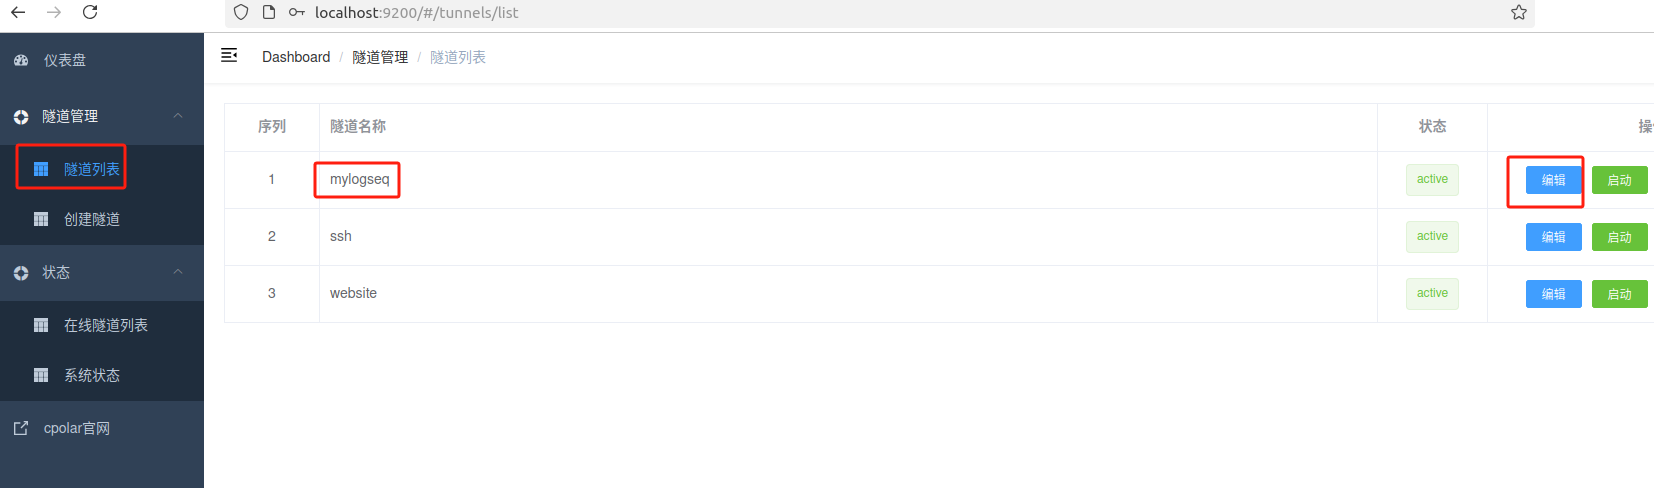Reload the page with refresh icon
Viewport: 1654px width, 488px height.
click(x=90, y=12)
